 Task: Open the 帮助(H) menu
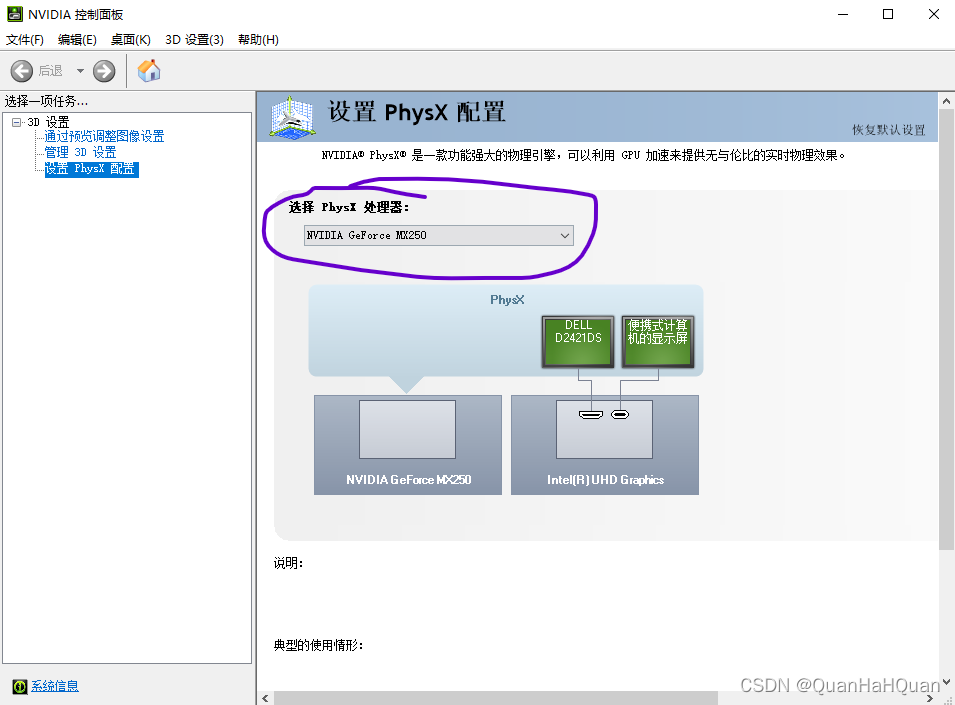pos(258,40)
